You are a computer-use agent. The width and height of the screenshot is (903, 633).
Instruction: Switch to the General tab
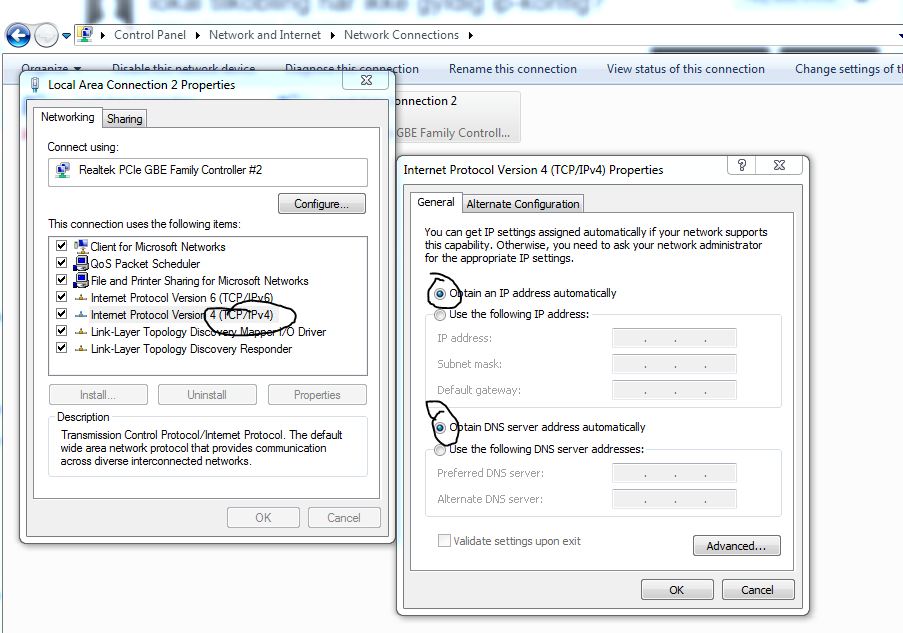click(x=436, y=202)
